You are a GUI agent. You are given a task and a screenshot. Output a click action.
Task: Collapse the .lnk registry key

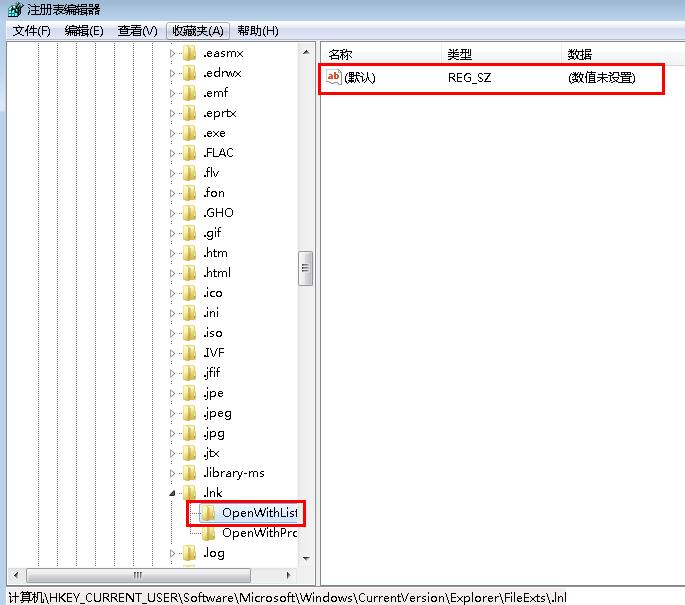click(172, 493)
